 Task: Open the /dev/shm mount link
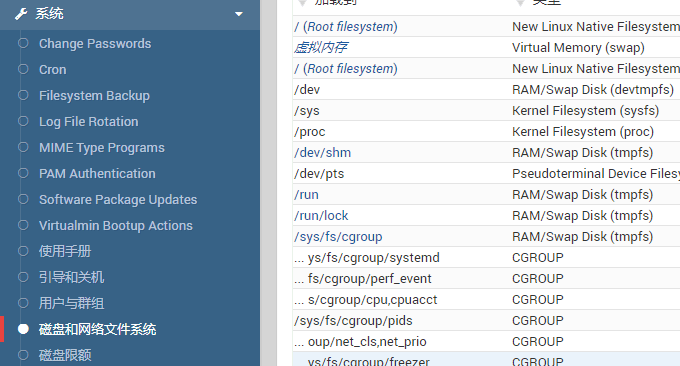322,153
